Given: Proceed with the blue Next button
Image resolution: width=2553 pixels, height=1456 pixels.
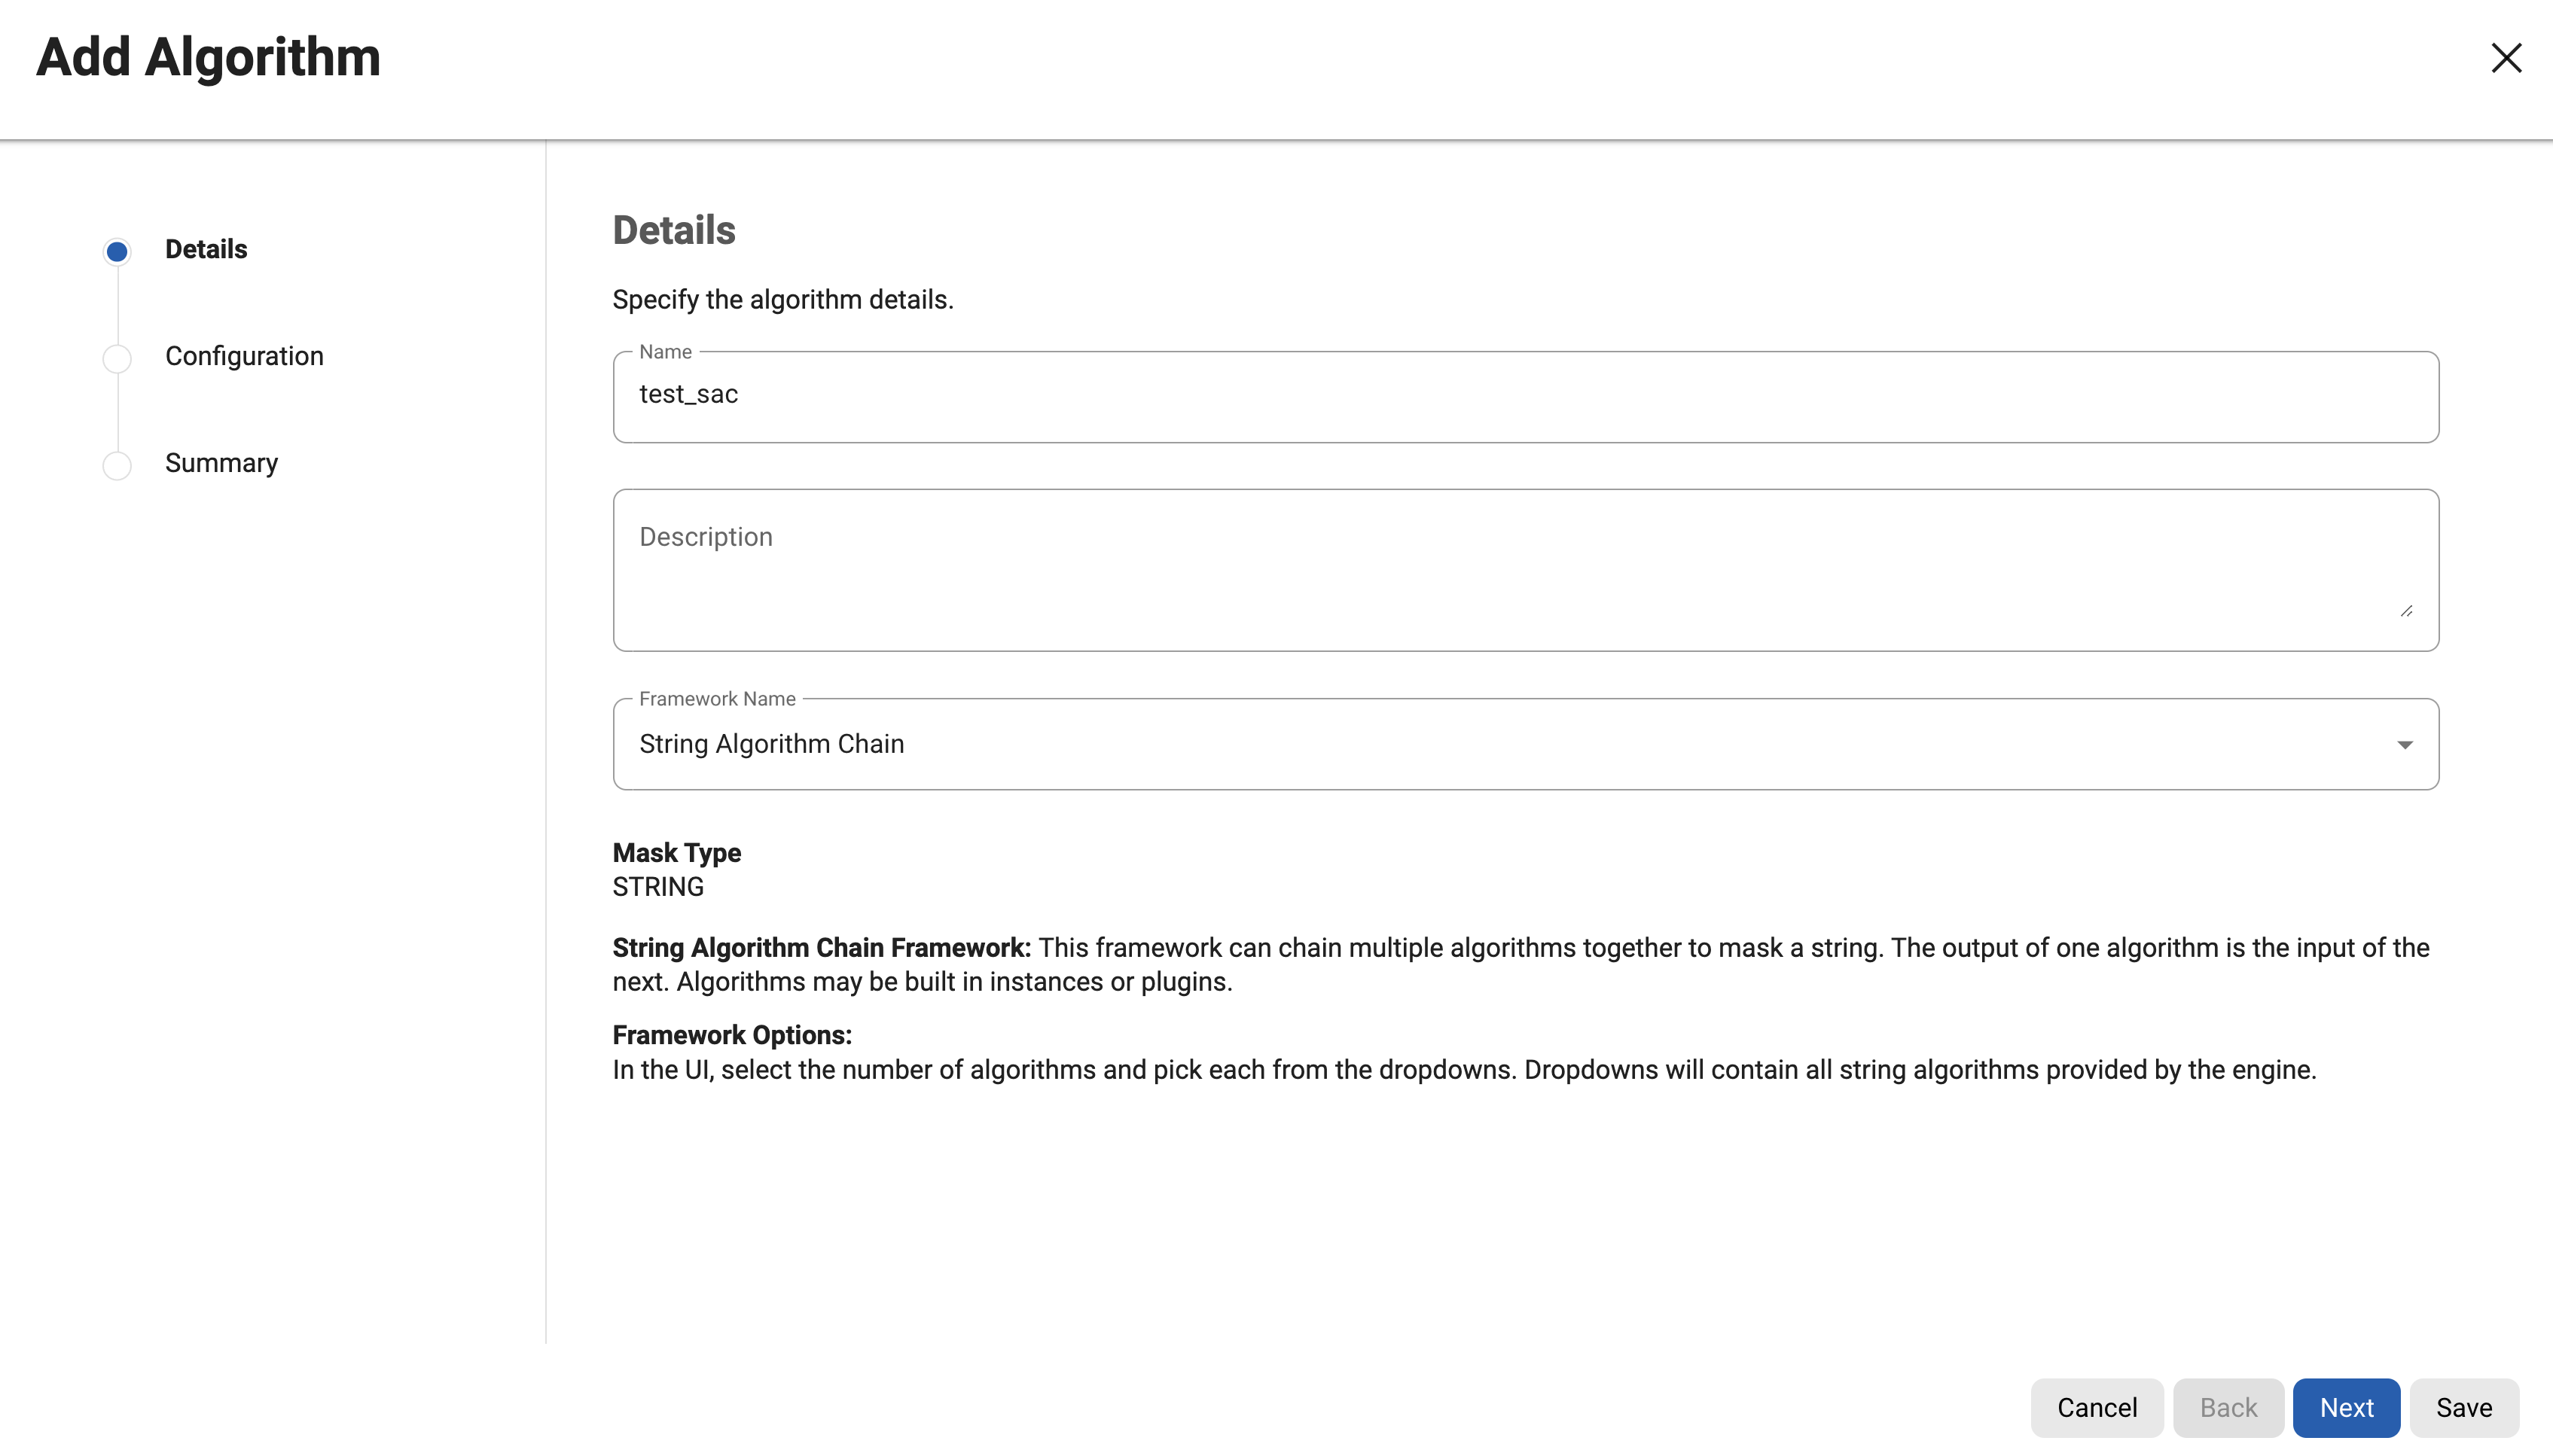Looking at the screenshot, I should (x=2346, y=1408).
